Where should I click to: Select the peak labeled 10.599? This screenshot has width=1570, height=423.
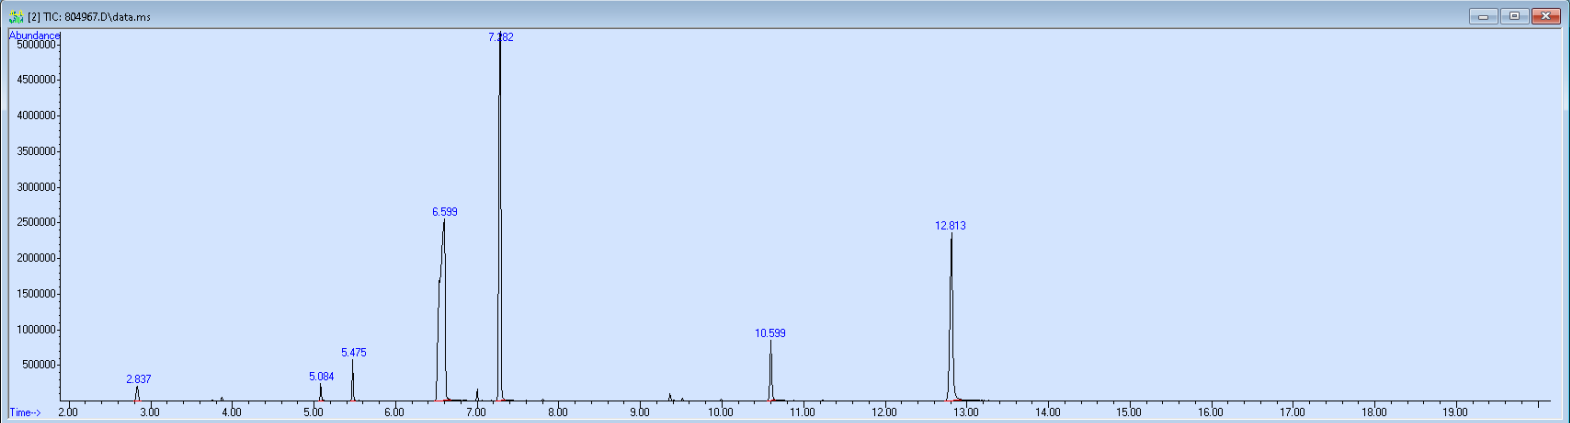(770, 333)
